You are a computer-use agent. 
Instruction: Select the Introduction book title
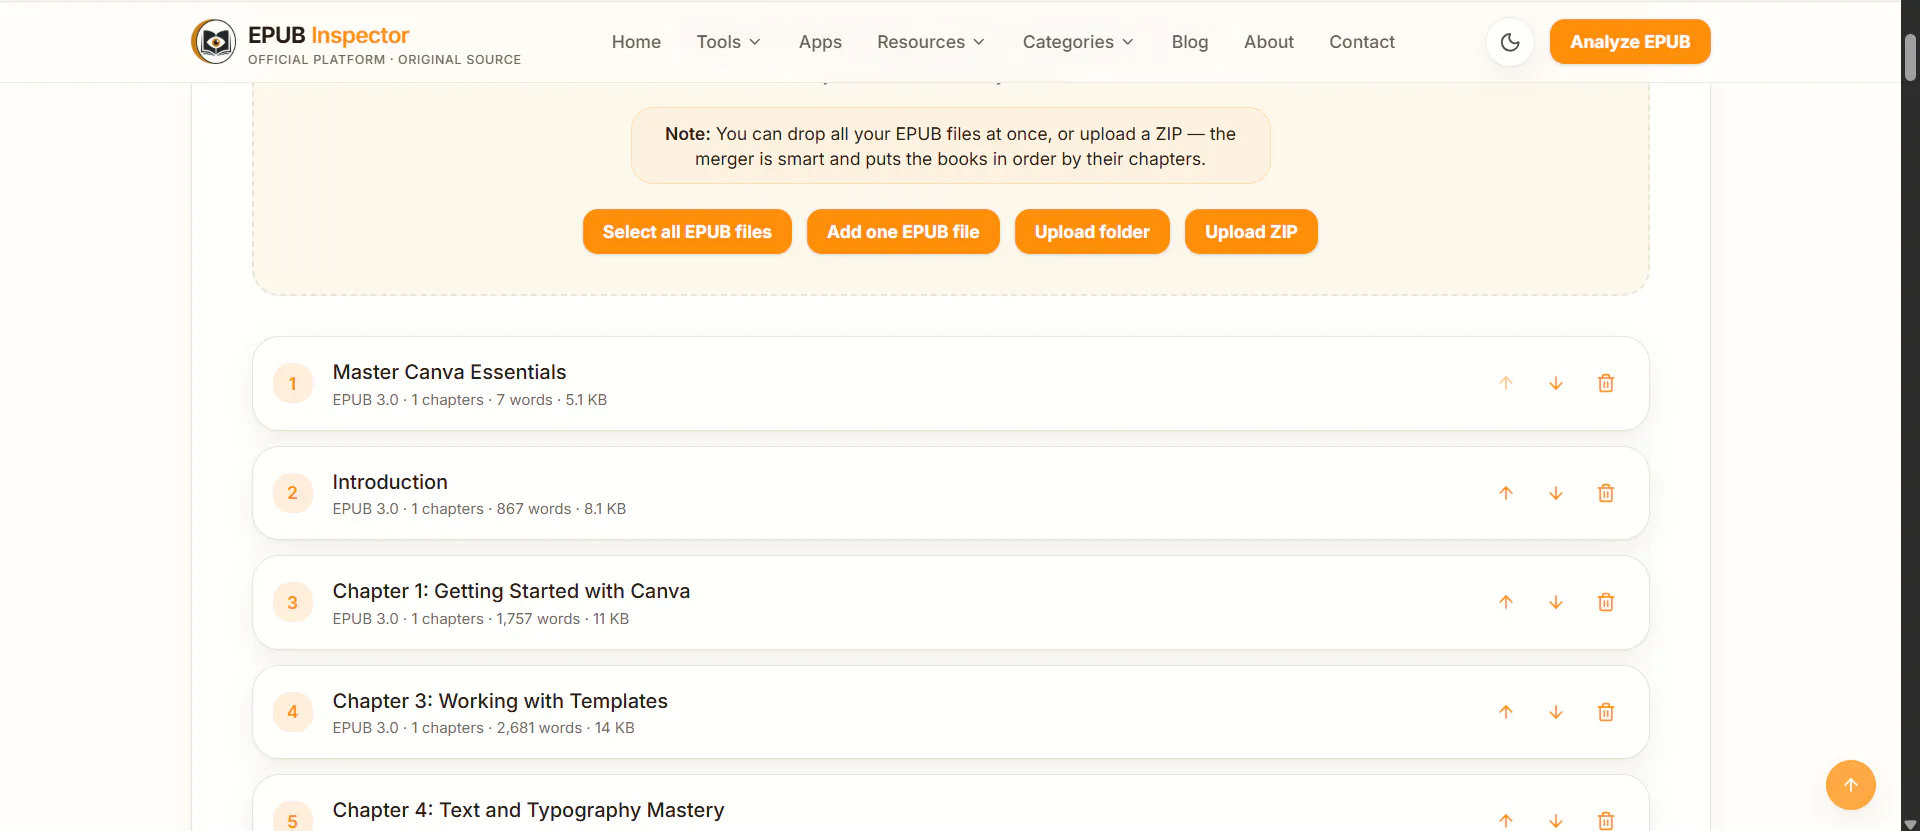point(390,482)
